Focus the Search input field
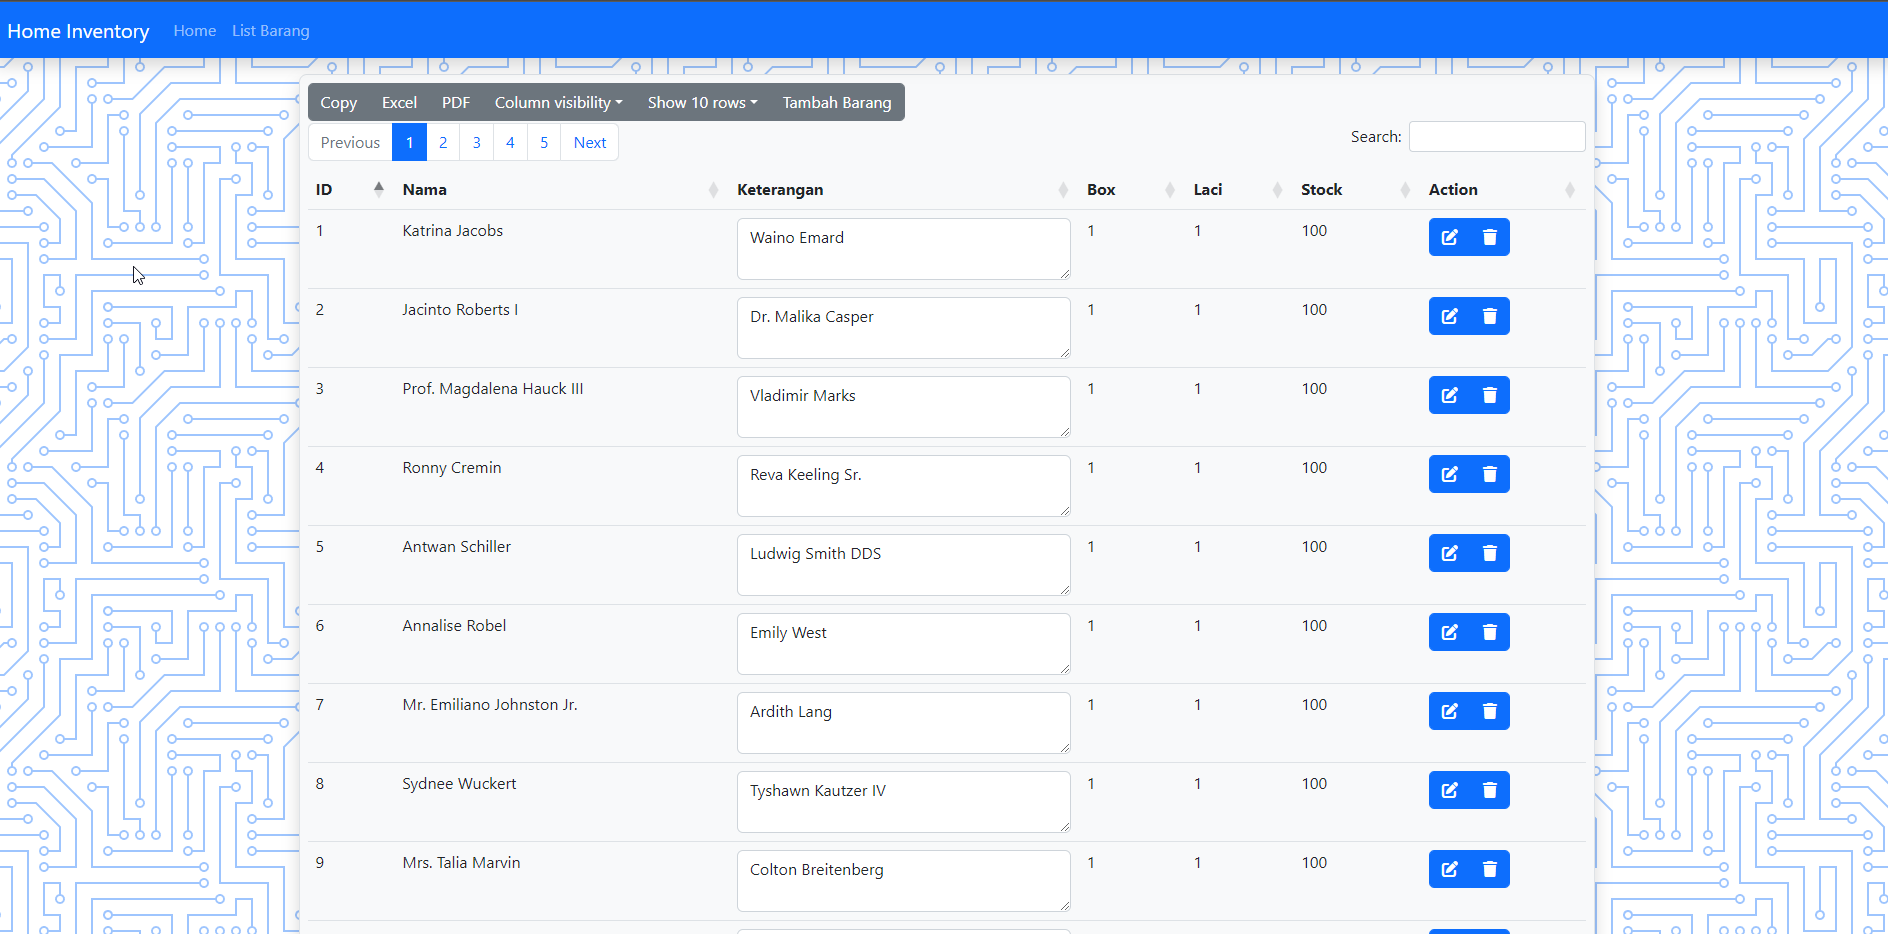 pos(1496,137)
